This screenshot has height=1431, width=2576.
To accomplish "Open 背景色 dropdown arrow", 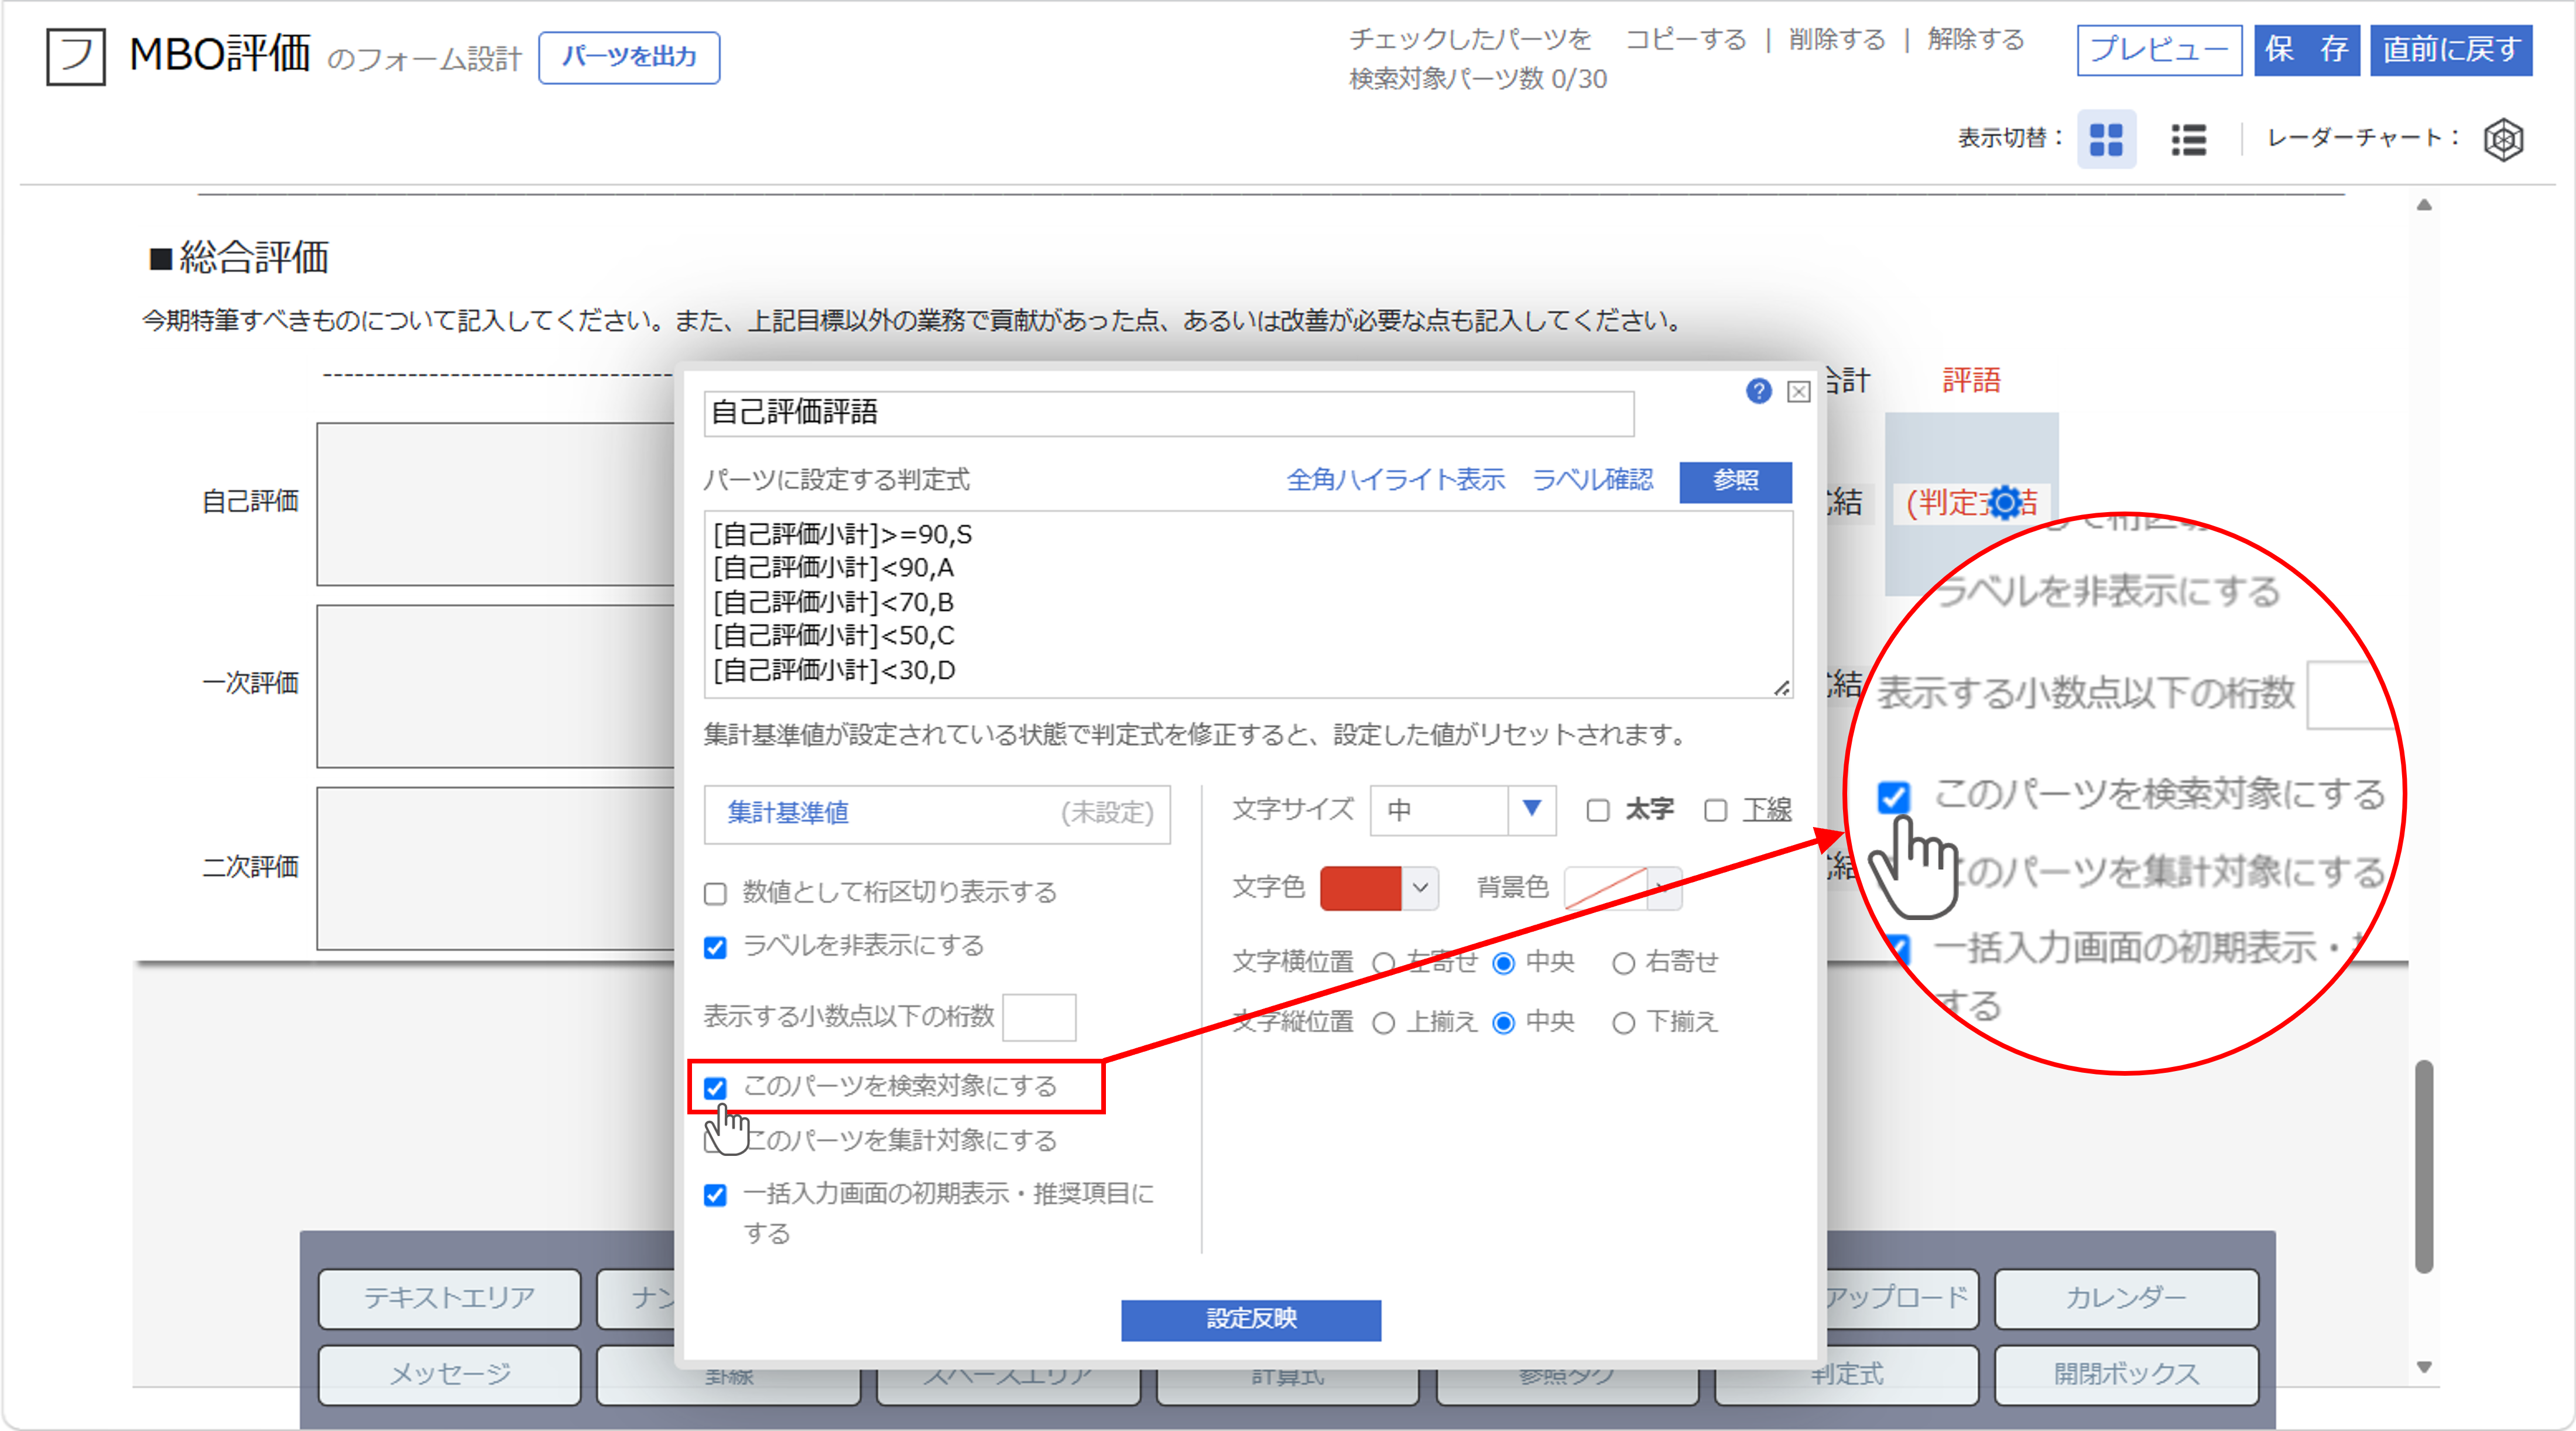I will click(1664, 888).
